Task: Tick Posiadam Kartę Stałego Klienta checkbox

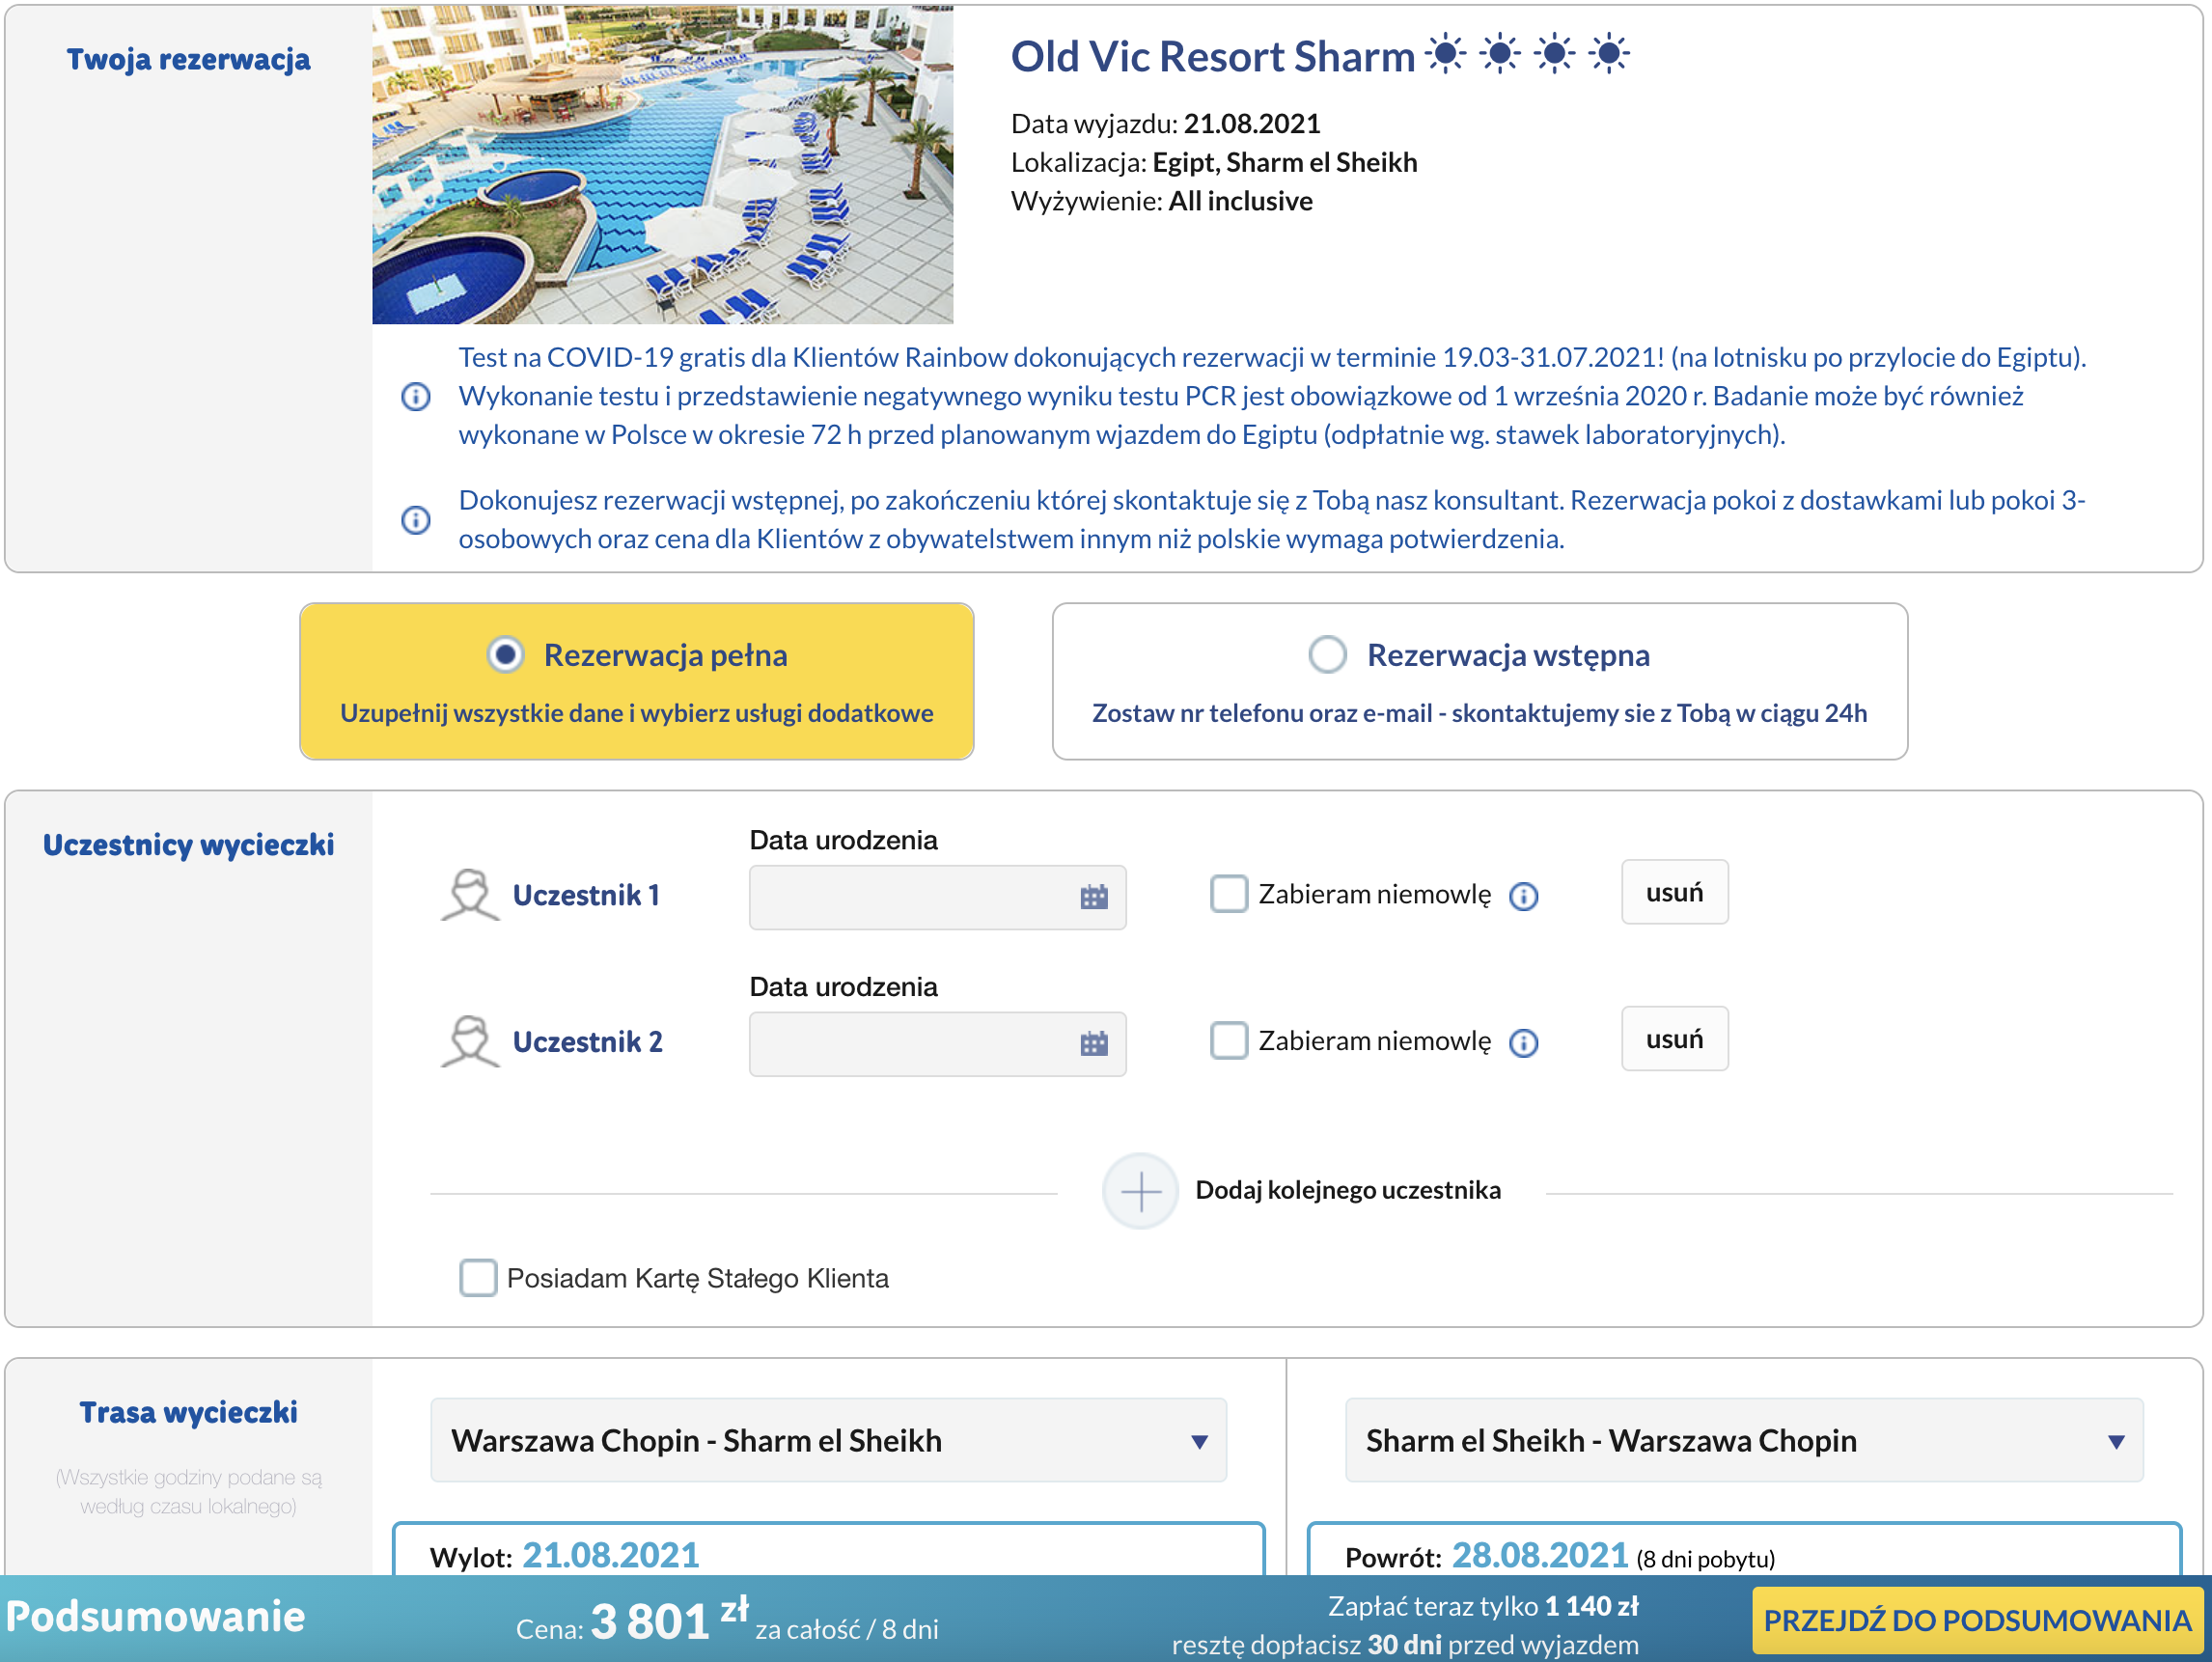Action: 478,1277
